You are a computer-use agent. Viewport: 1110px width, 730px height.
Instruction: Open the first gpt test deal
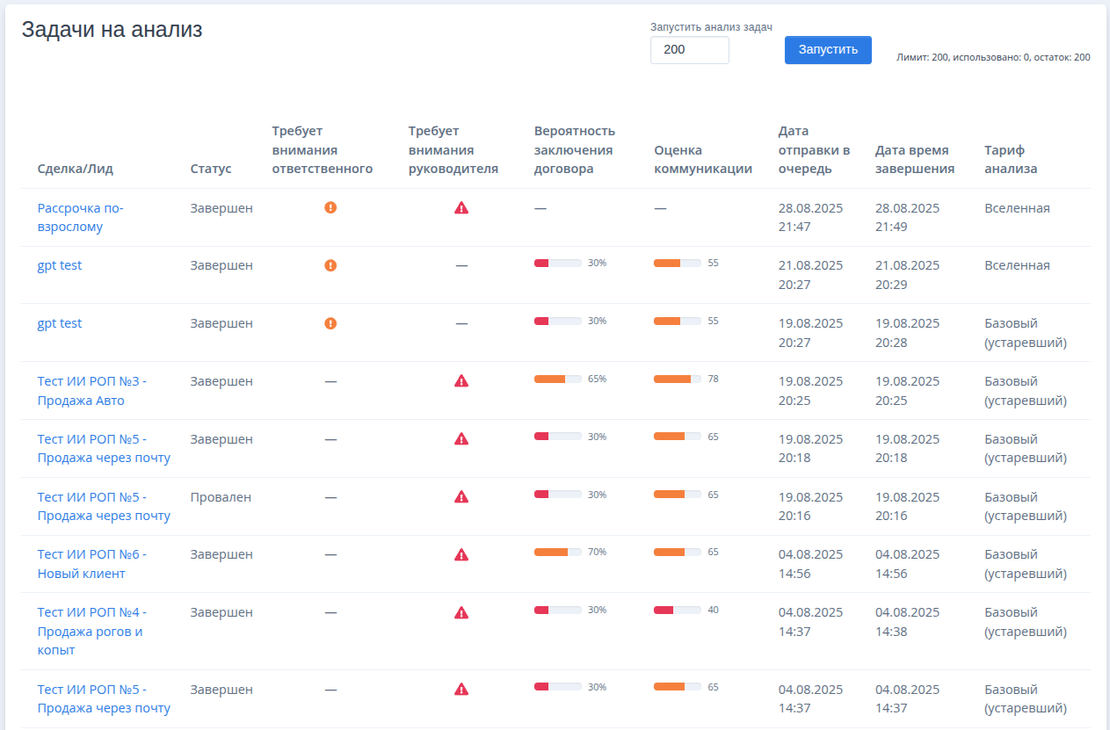tap(59, 265)
